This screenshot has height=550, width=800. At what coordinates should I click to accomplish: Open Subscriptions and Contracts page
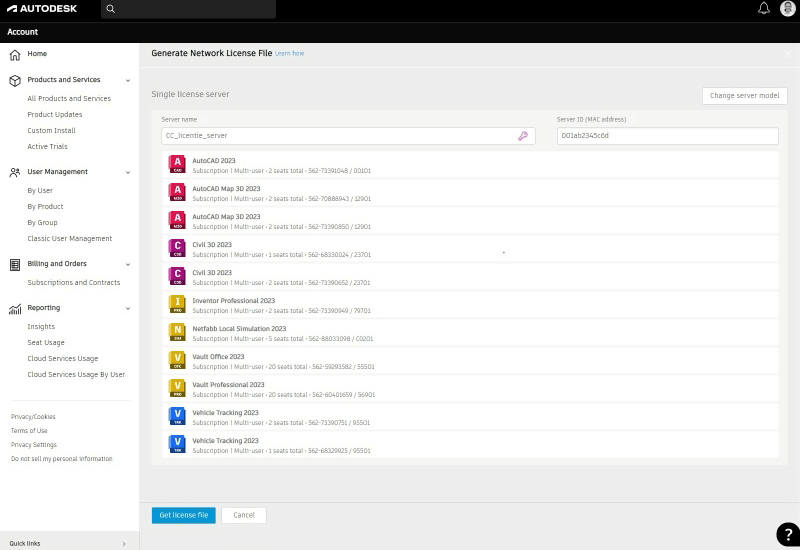[74, 283]
